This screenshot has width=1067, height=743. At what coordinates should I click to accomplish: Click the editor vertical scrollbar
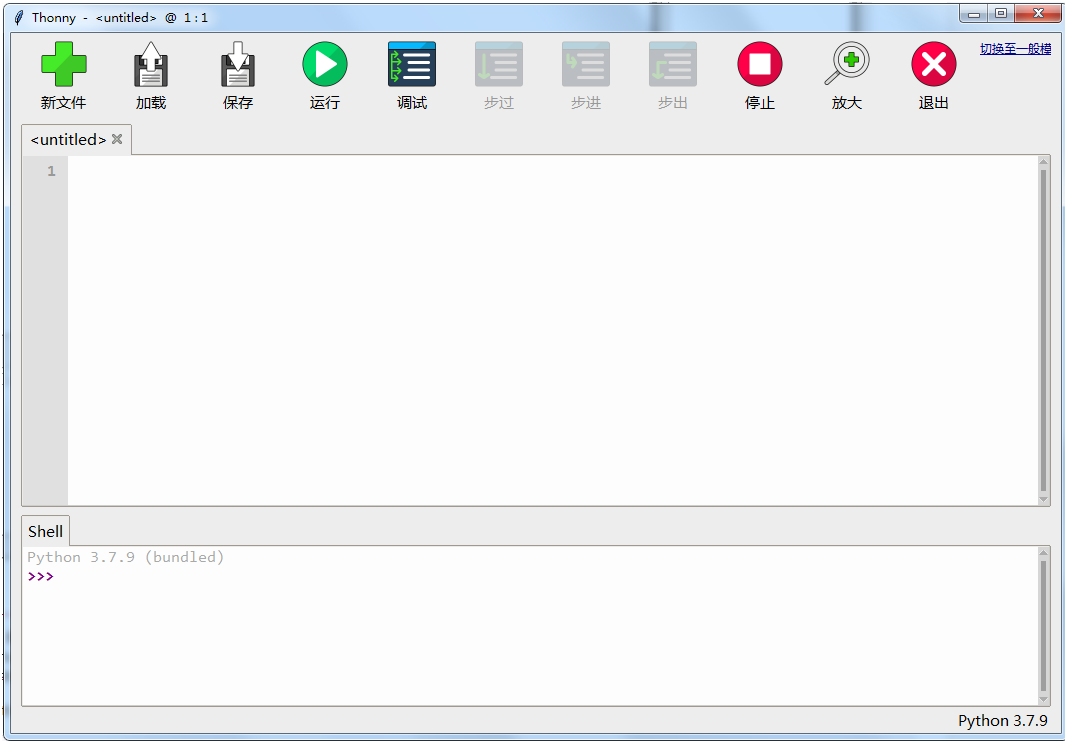pyautogui.click(x=1044, y=330)
